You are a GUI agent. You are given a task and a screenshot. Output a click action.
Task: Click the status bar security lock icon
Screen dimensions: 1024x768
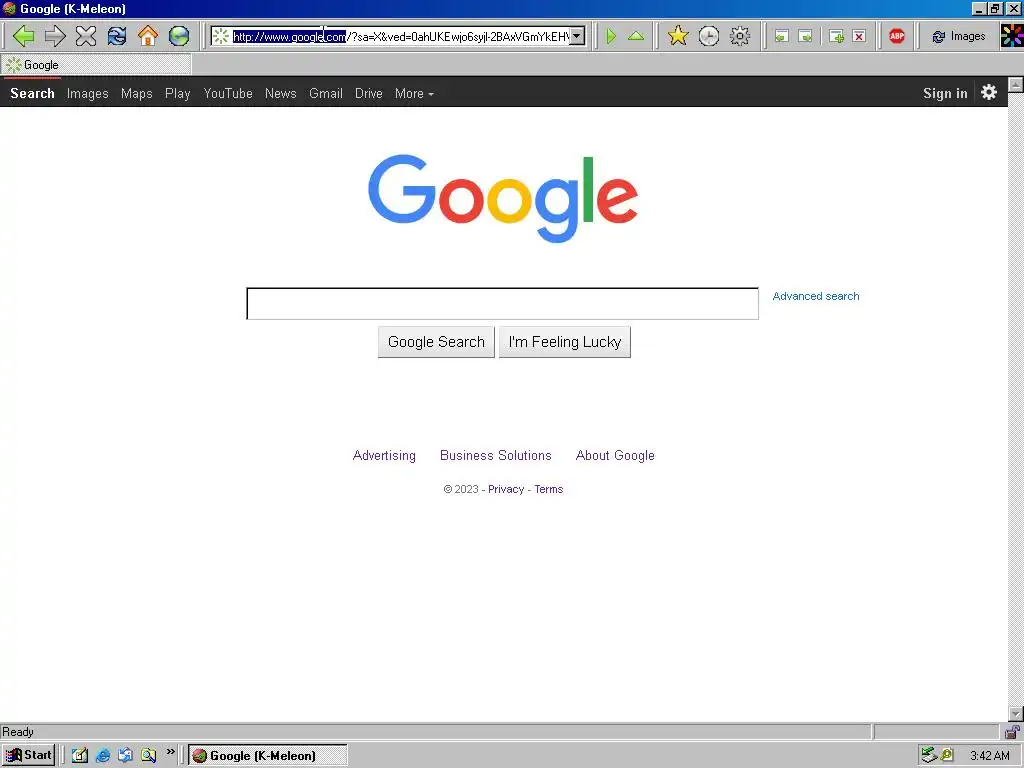(1012, 731)
